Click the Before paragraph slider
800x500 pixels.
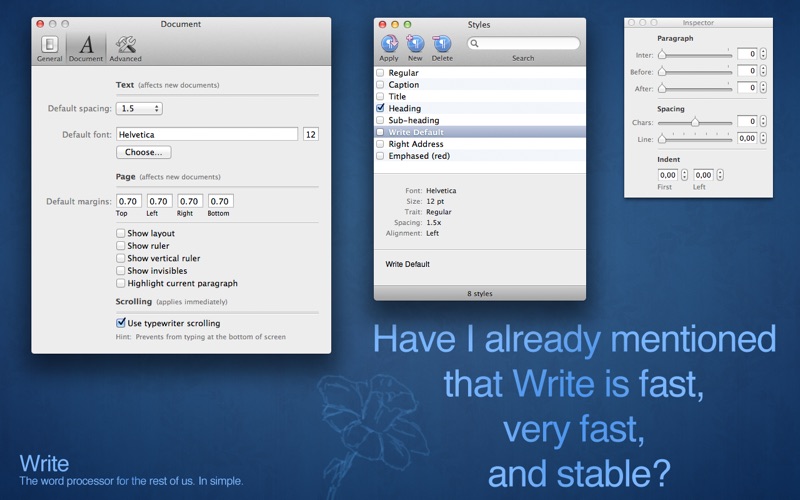695,71
